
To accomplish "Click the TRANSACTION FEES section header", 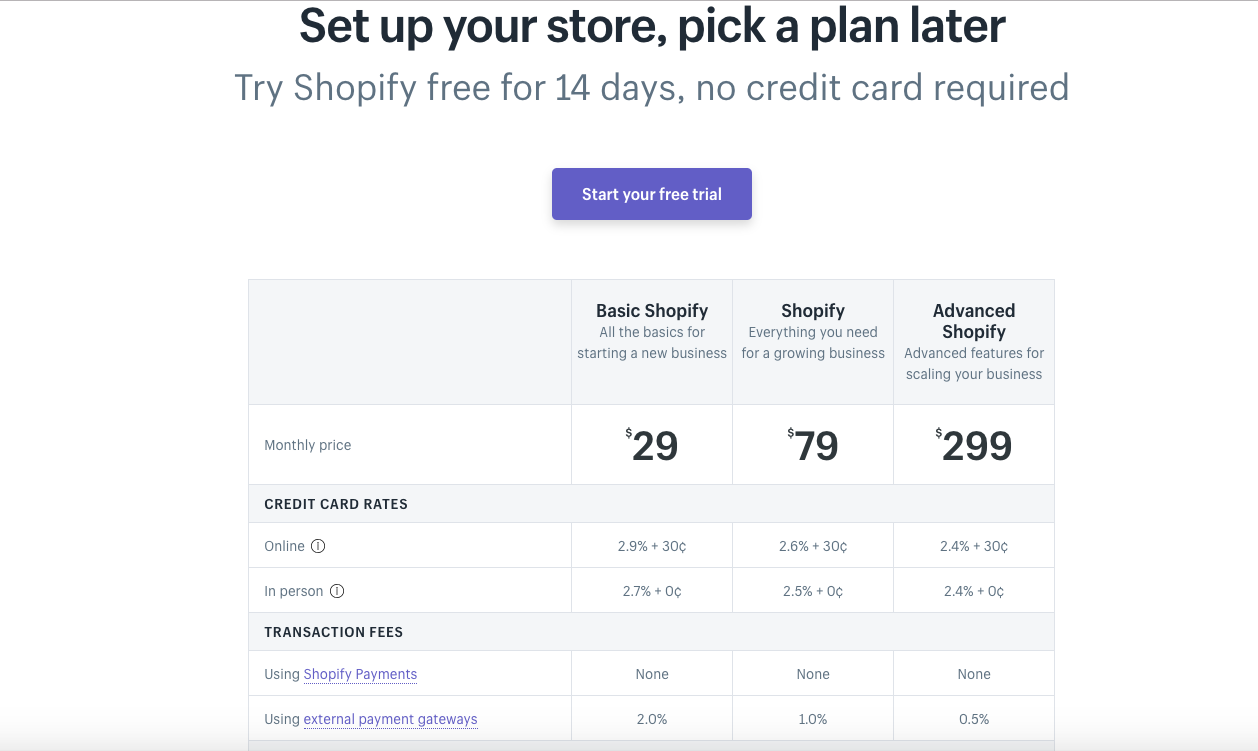I will pyautogui.click(x=333, y=632).
